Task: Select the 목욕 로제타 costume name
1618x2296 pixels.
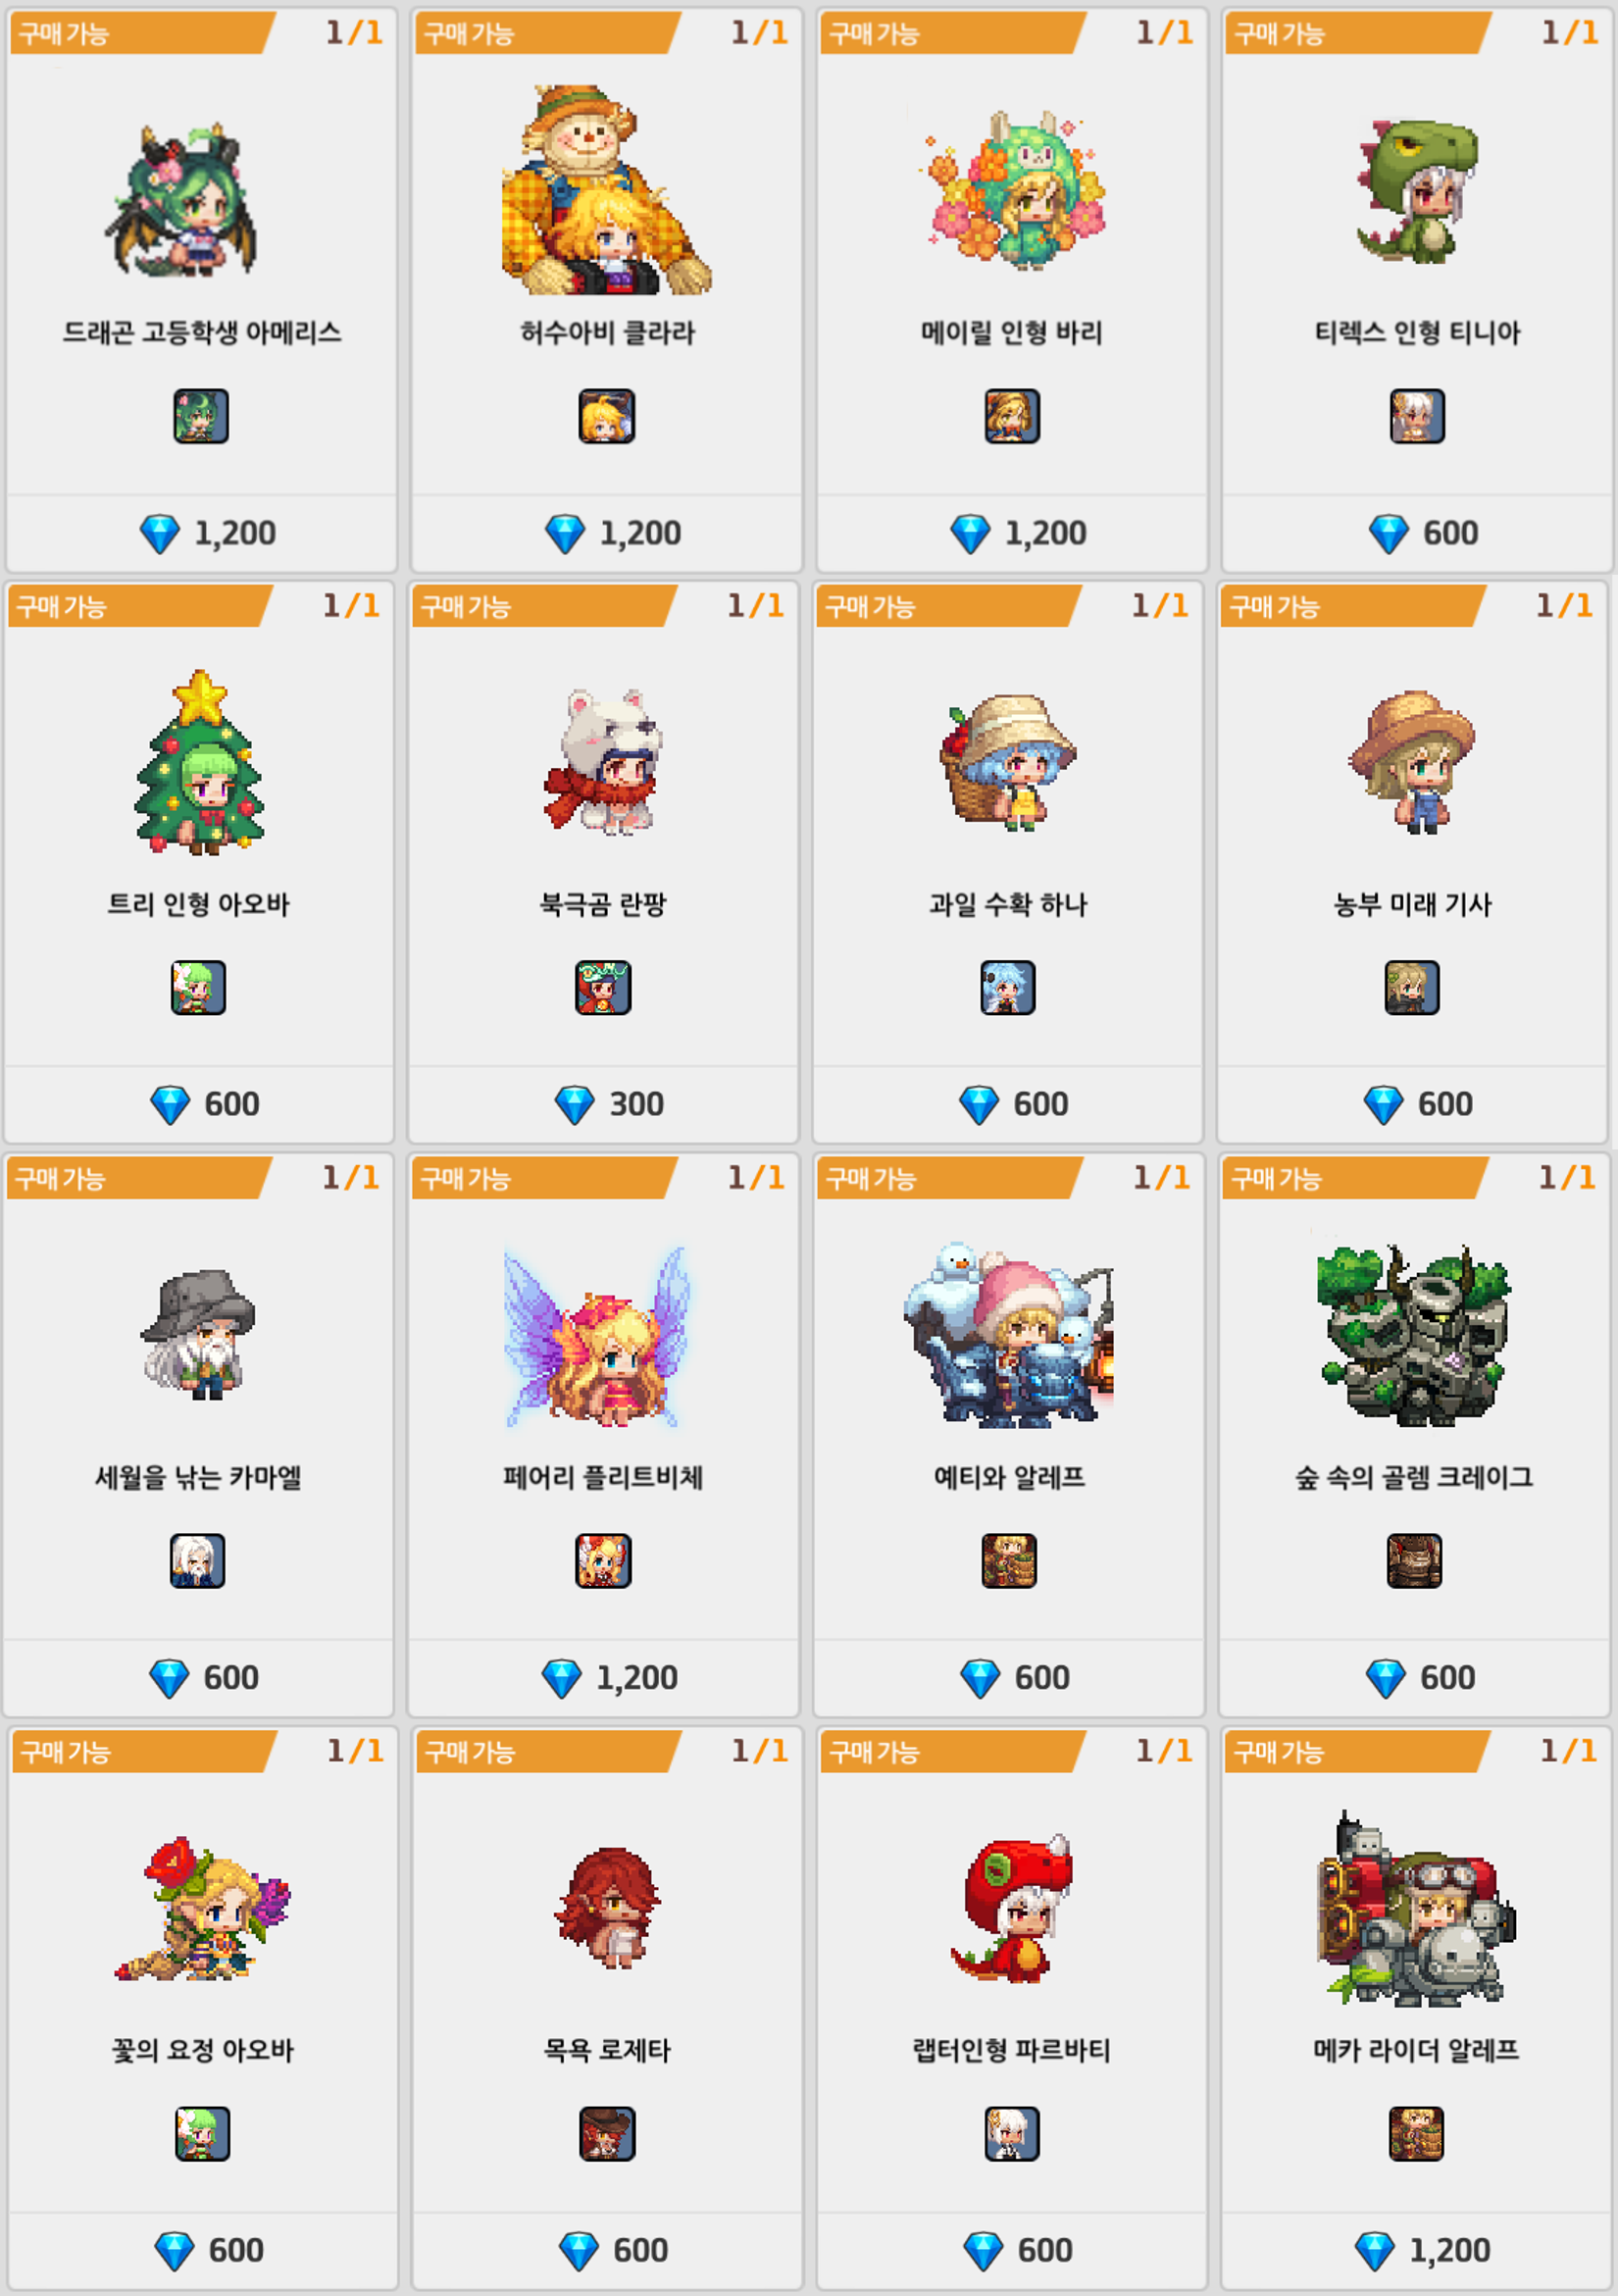Action: (x=606, y=2050)
